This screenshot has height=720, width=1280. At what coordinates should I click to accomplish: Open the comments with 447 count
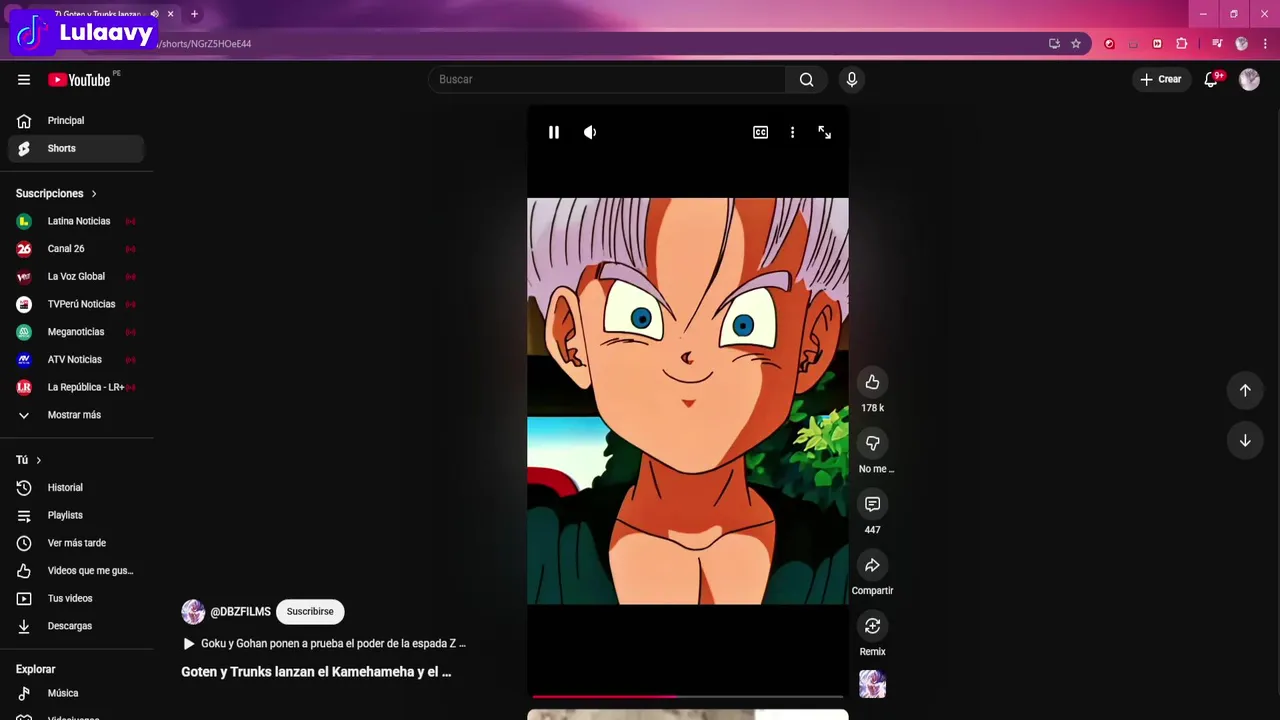pos(872,504)
